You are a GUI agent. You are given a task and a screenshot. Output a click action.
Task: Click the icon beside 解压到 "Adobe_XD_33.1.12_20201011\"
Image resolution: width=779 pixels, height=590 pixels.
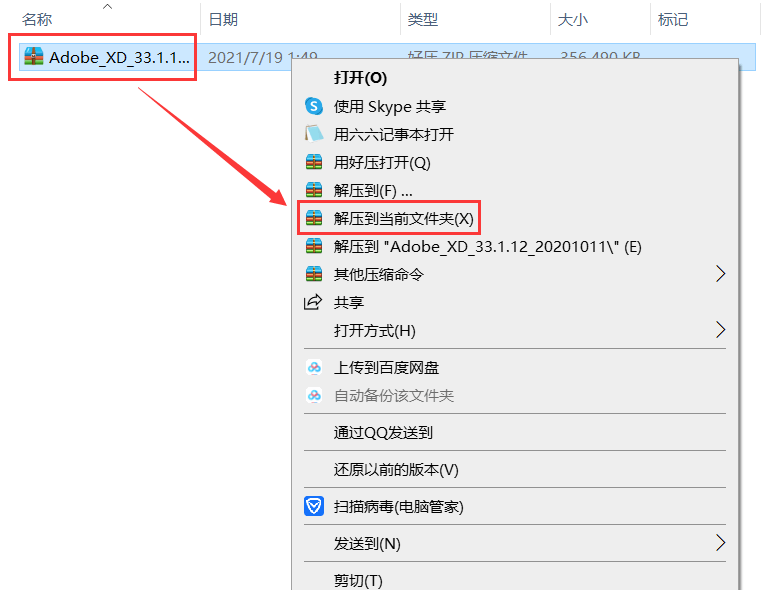click(x=313, y=246)
